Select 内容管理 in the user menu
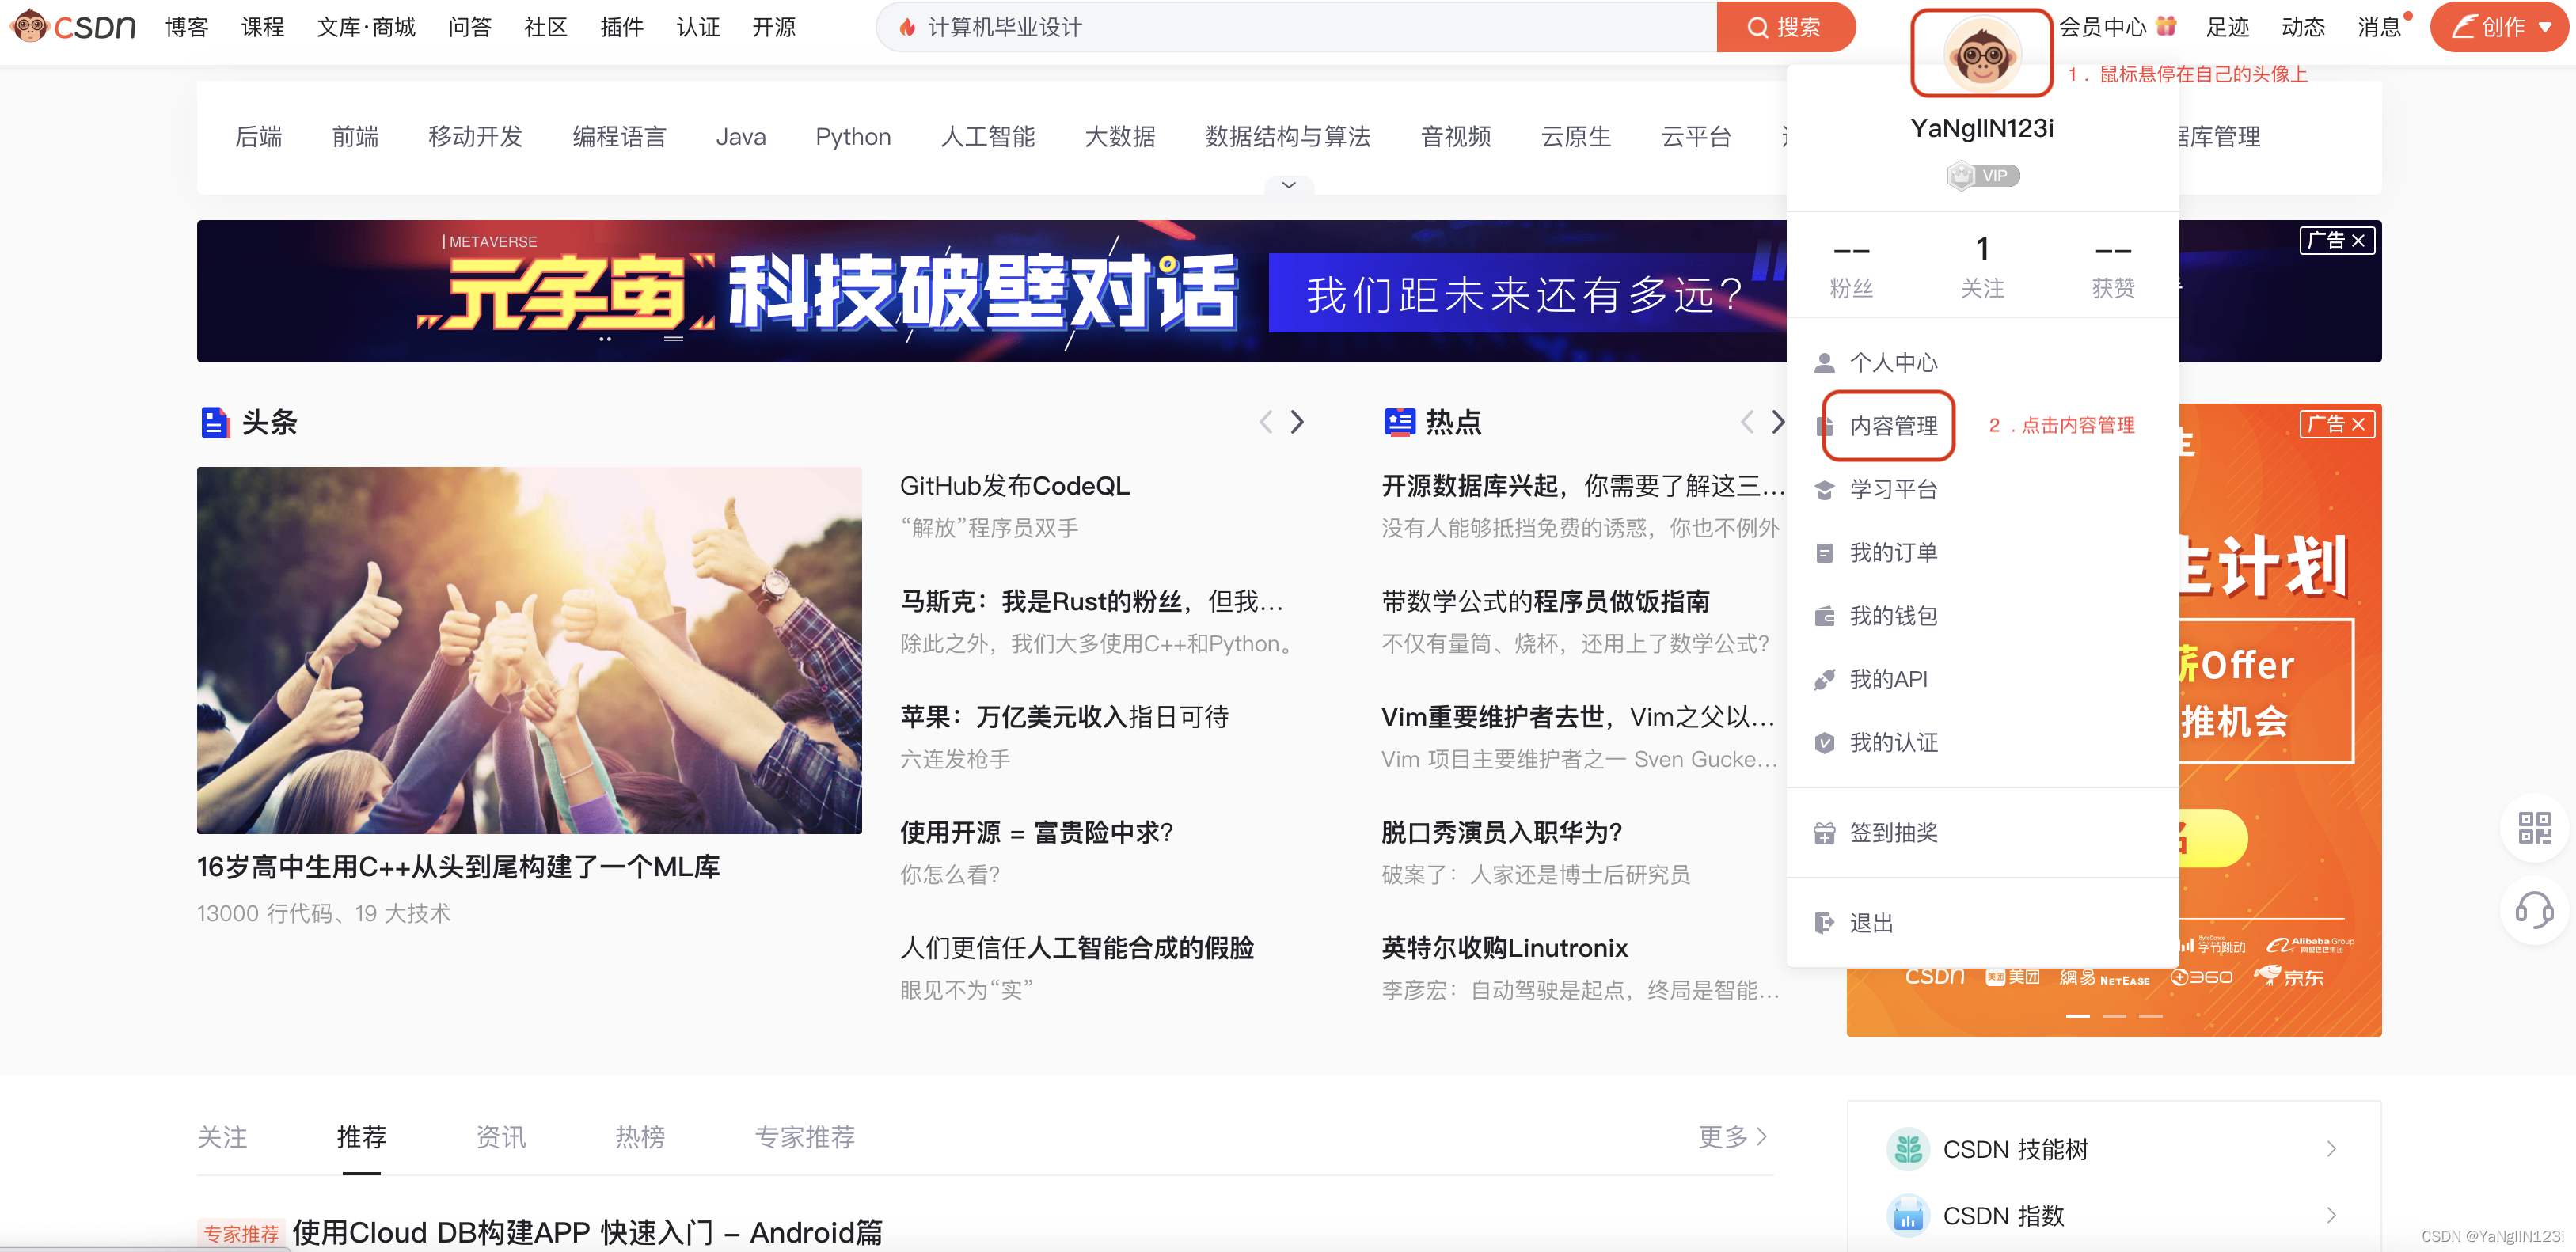 coord(1892,426)
